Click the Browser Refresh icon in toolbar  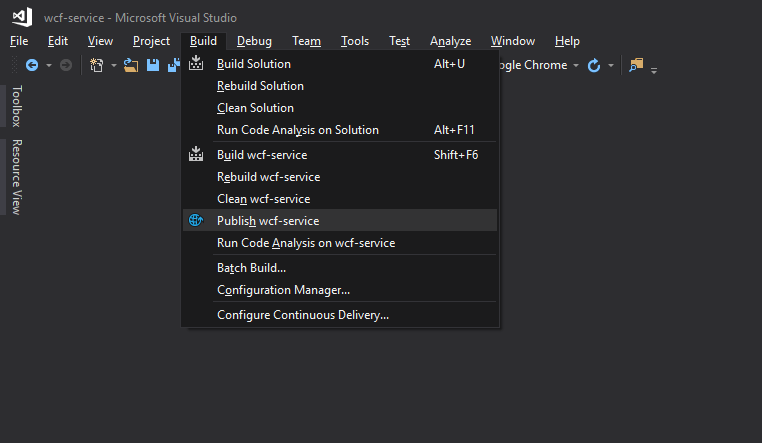pyautogui.click(x=594, y=65)
